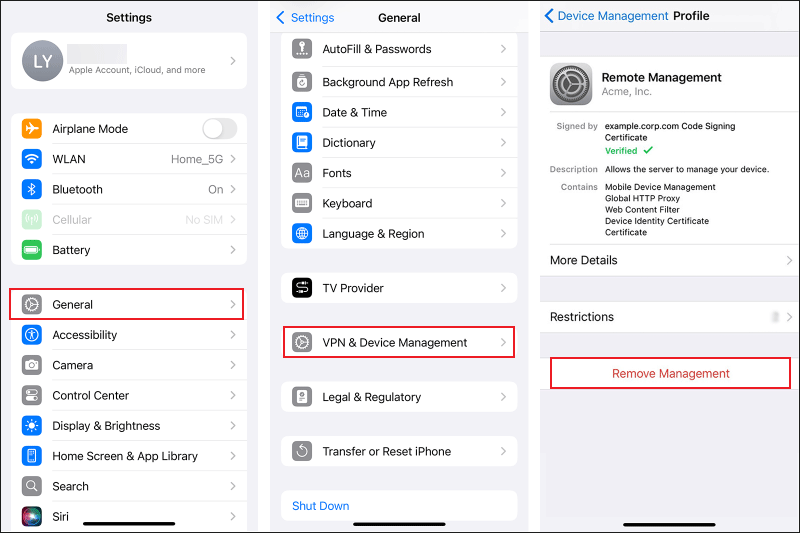
Task: Open Legal & Regulatory via its chevron
Action: (x=504, y=397)
